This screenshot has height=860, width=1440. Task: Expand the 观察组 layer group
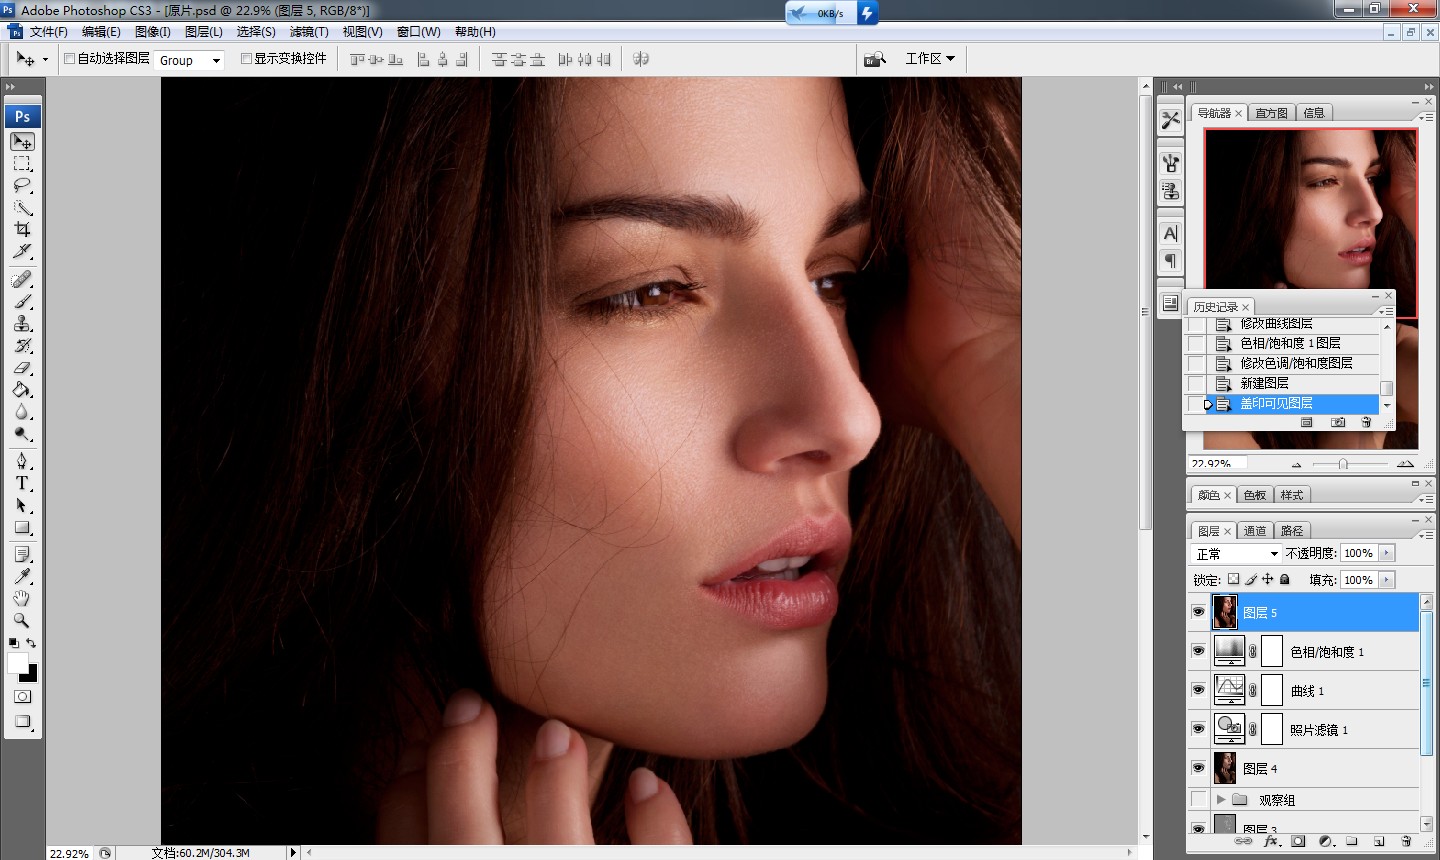coord(1221,799)
